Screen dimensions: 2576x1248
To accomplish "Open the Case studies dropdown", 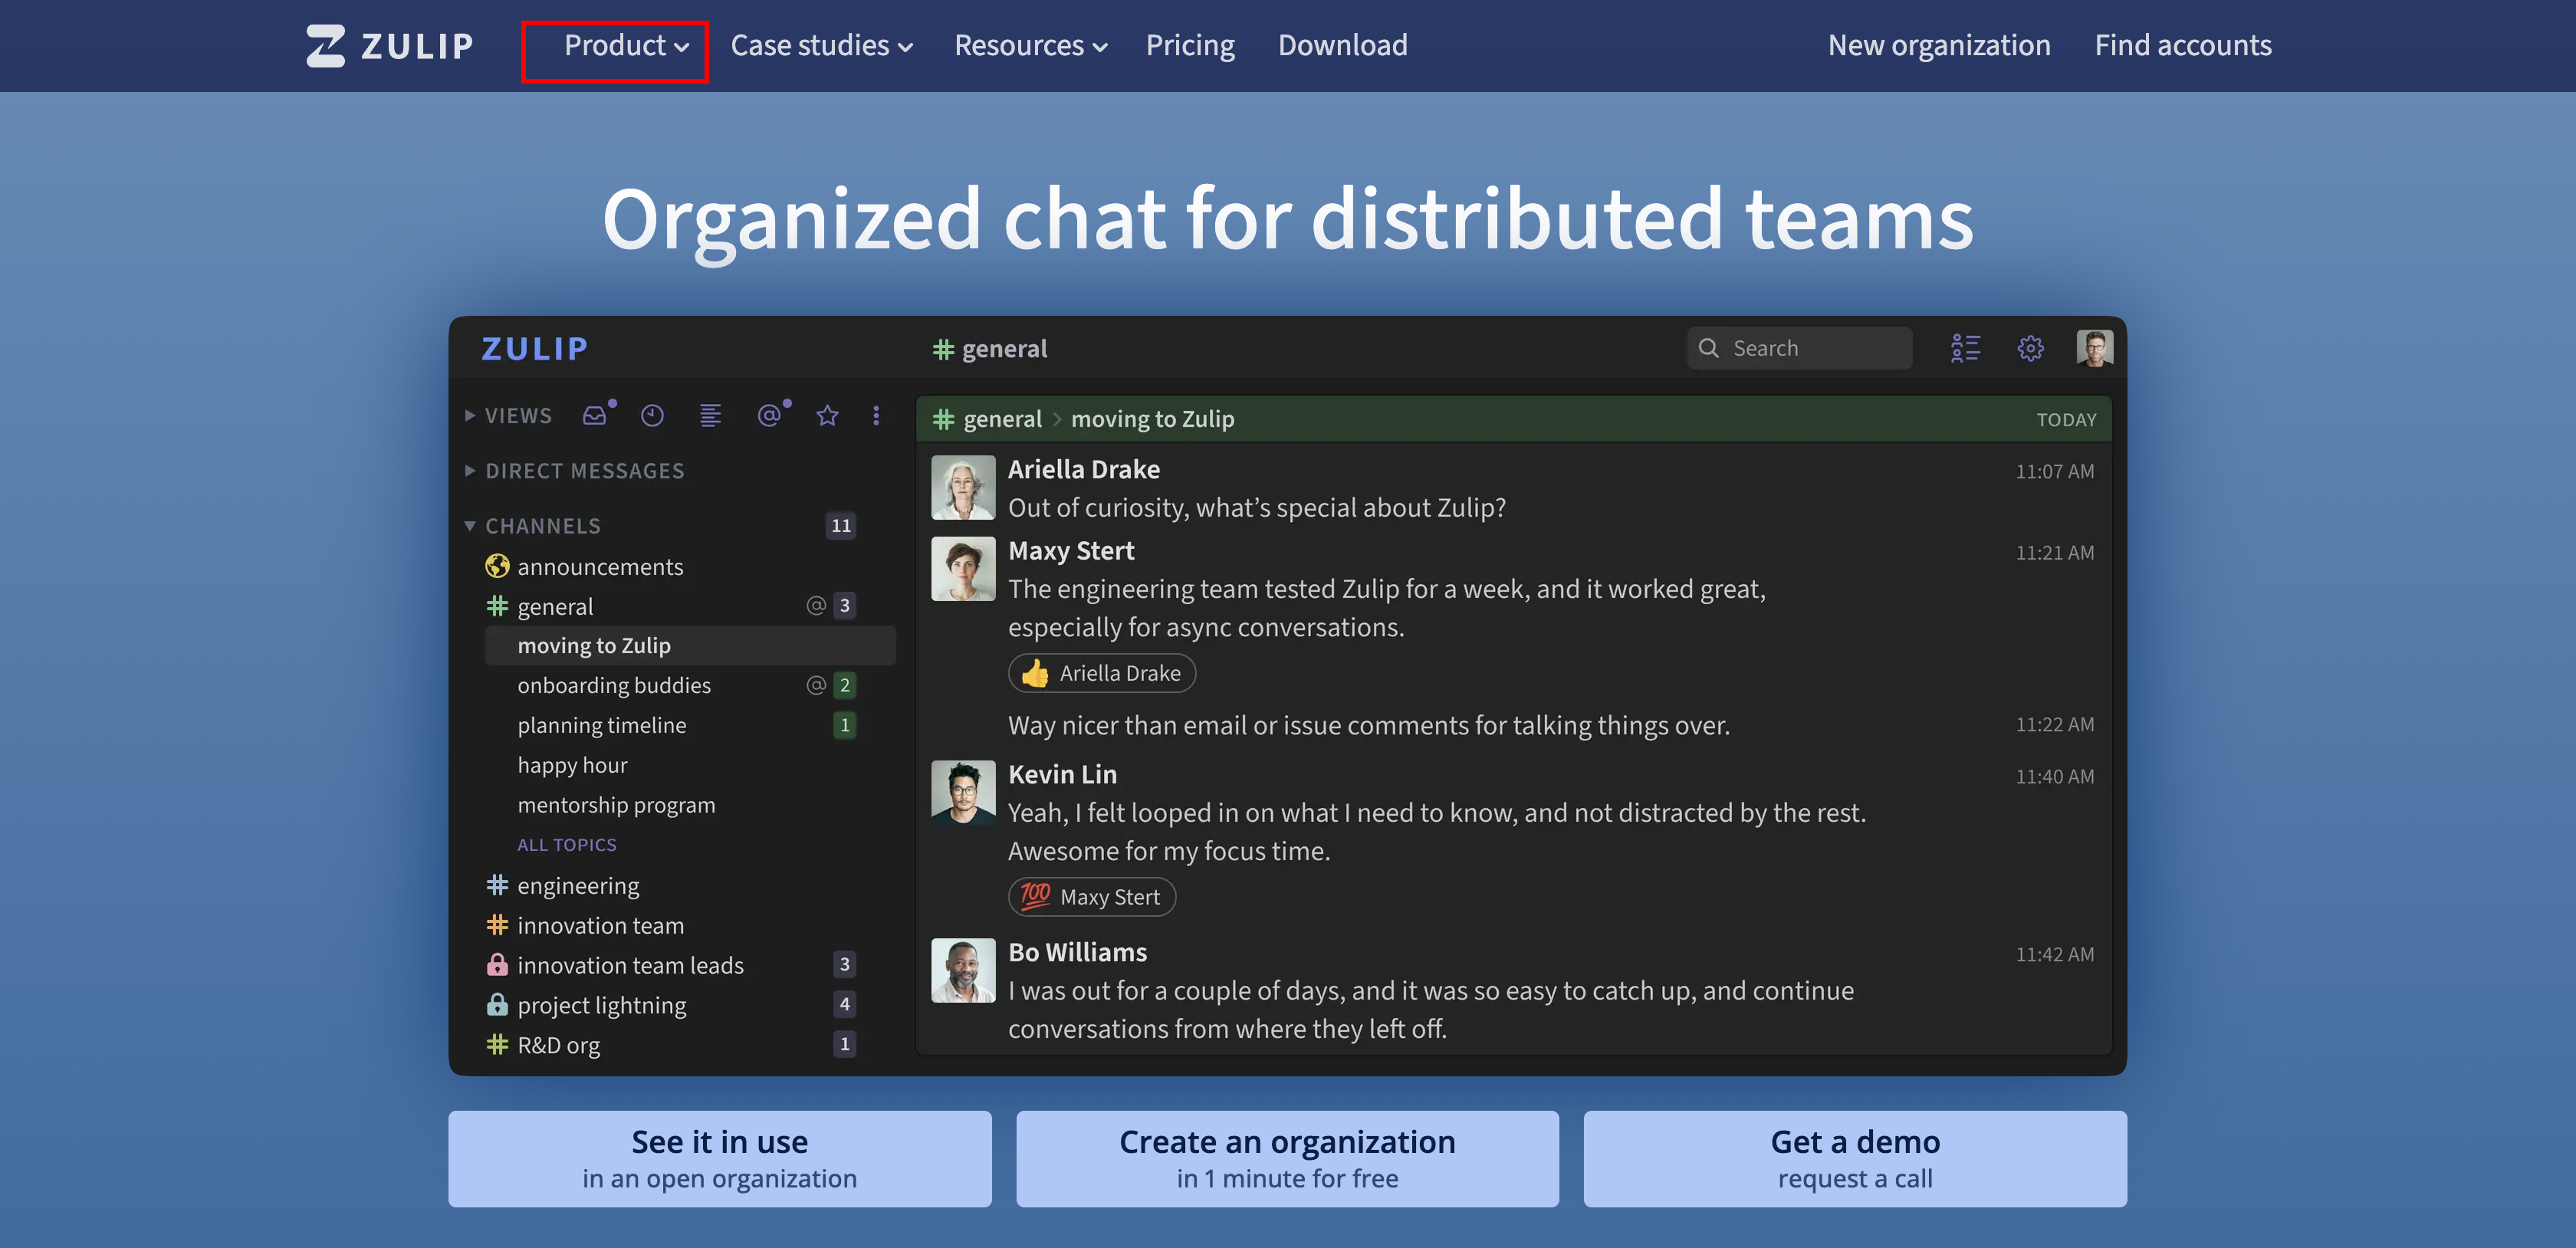I will point(821,46).
